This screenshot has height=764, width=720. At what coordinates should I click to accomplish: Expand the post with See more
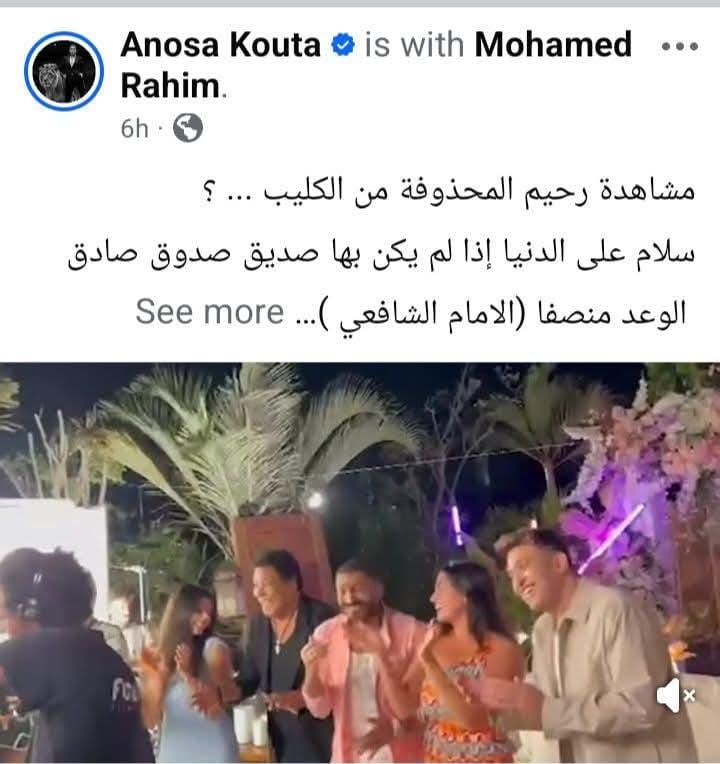click(209, 312)
